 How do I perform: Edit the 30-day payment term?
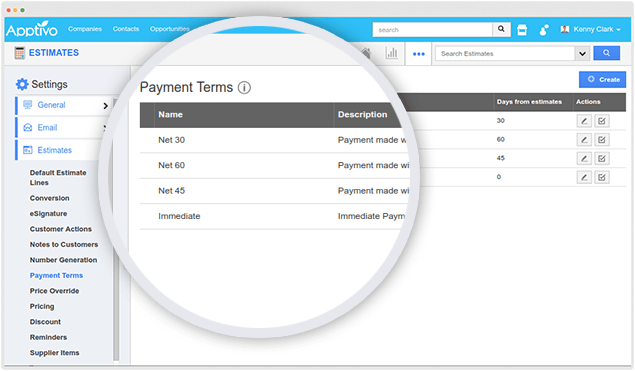(x=584, y=121)
